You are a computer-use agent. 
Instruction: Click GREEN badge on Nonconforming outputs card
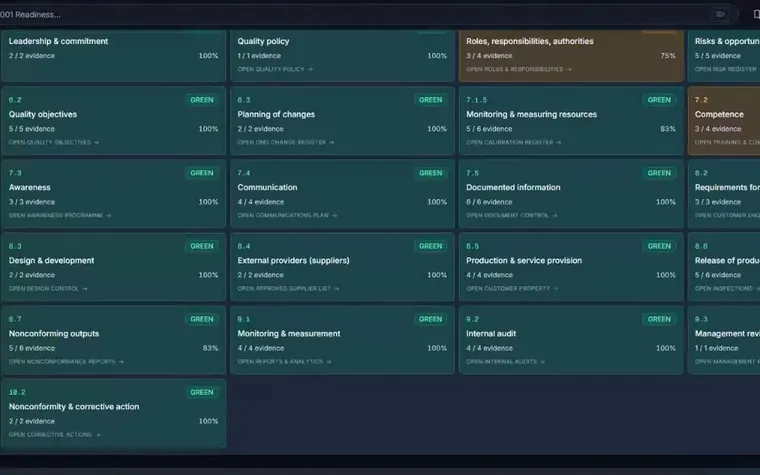pos(202,319)
